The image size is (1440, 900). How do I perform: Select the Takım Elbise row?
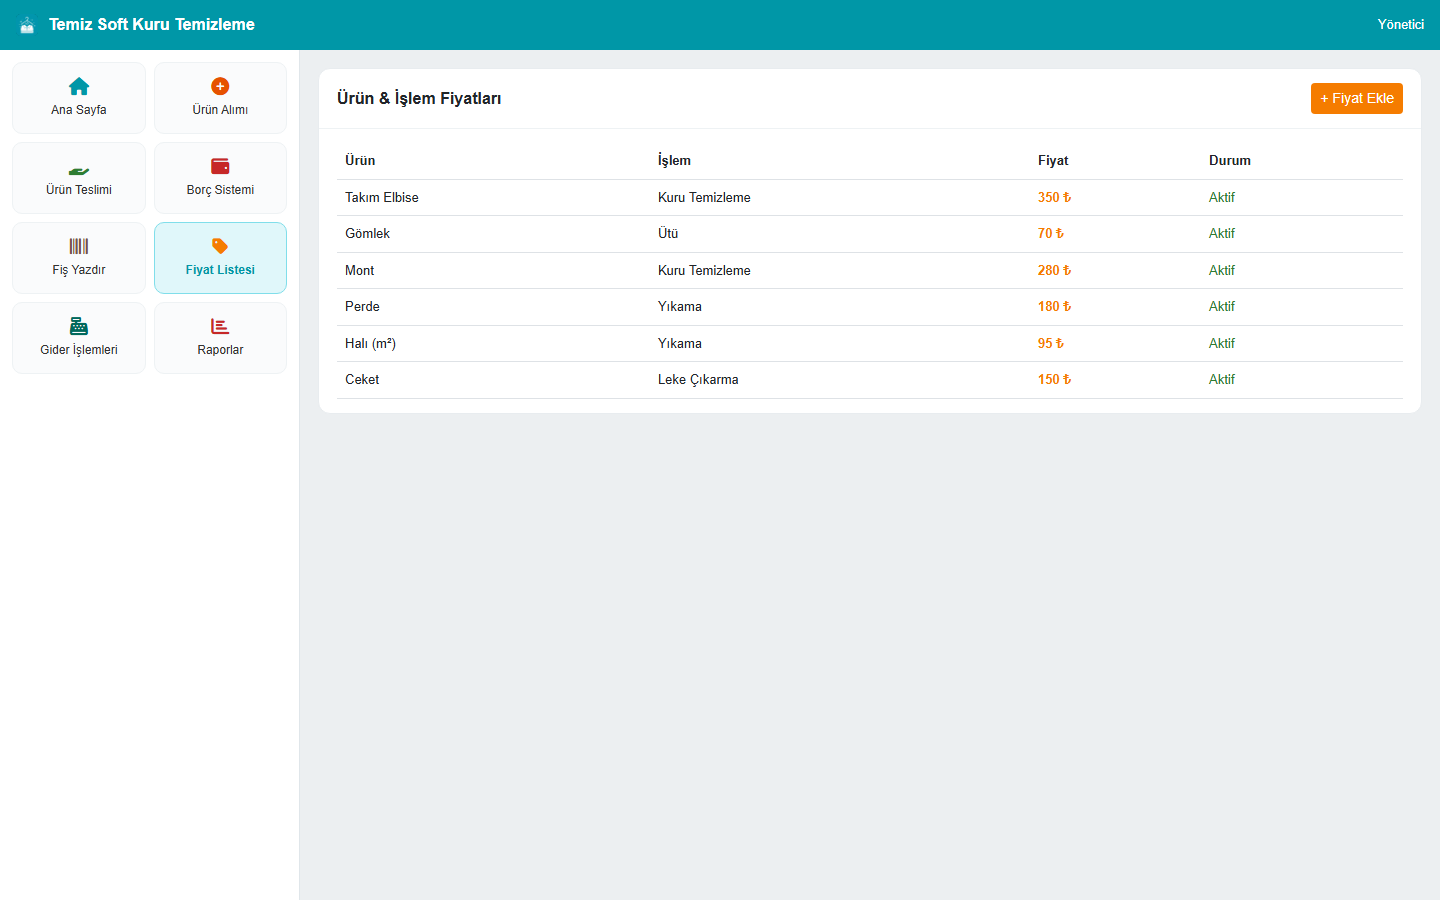pos(870,198)
